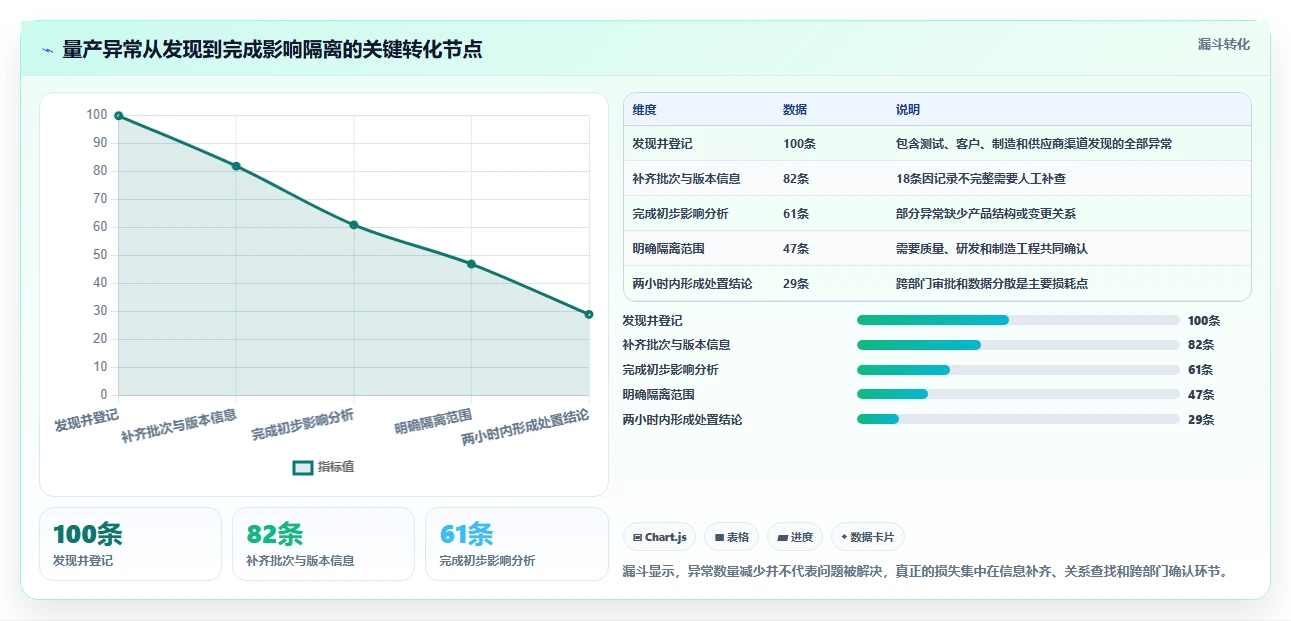Click the 维度 column header

coord(645,110)
